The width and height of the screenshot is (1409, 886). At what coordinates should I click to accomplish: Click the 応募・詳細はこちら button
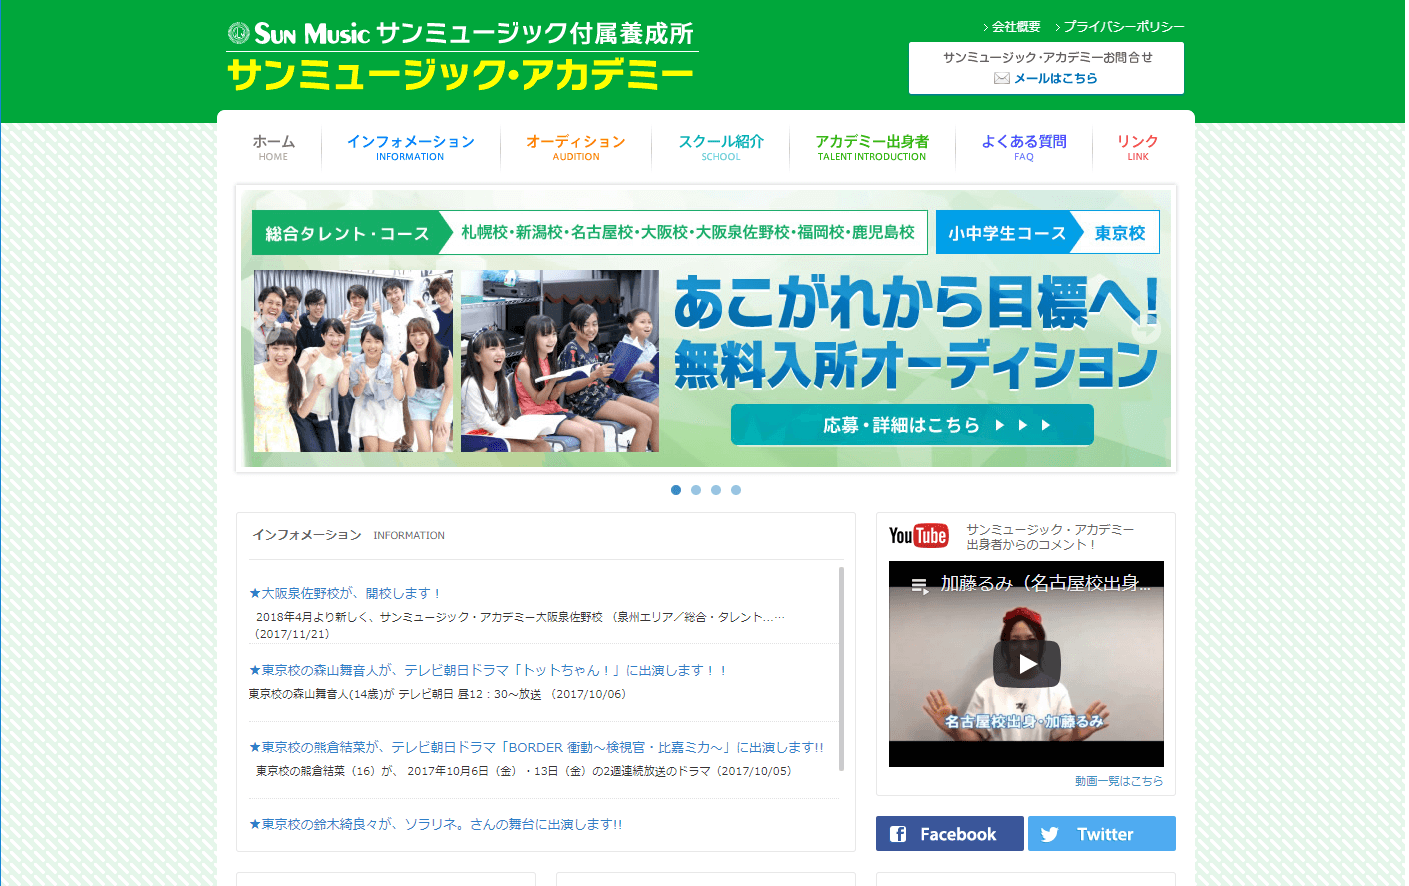[x=912, y=424]
